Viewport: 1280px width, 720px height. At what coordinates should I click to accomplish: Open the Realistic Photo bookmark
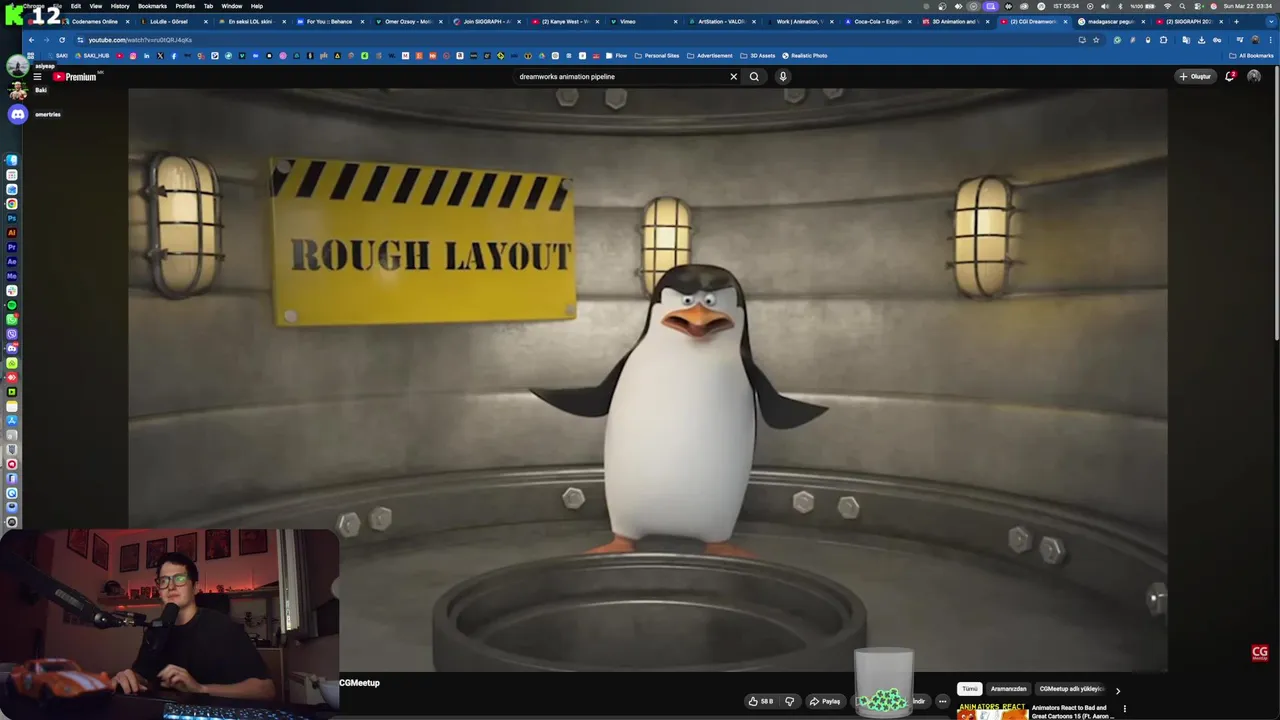click(805, 56)
